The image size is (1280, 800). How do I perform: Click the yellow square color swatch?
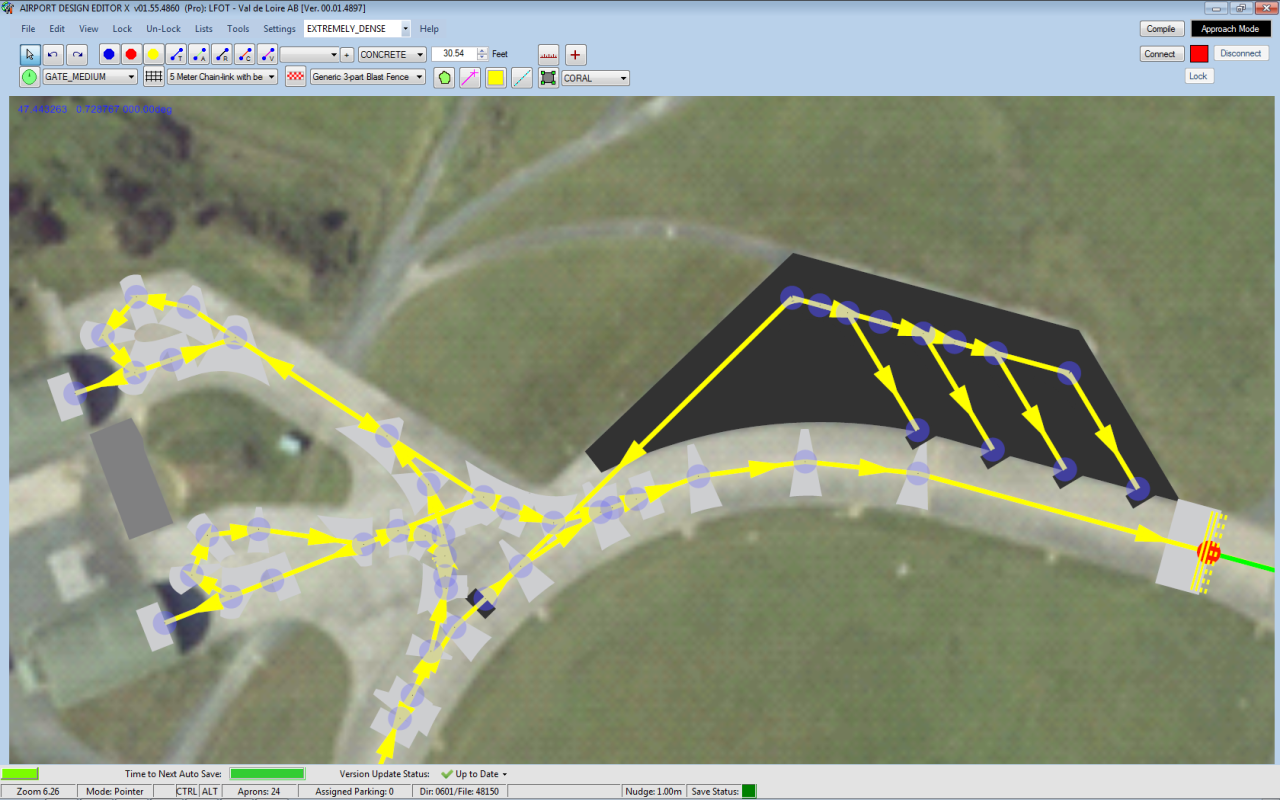point(496,77)
